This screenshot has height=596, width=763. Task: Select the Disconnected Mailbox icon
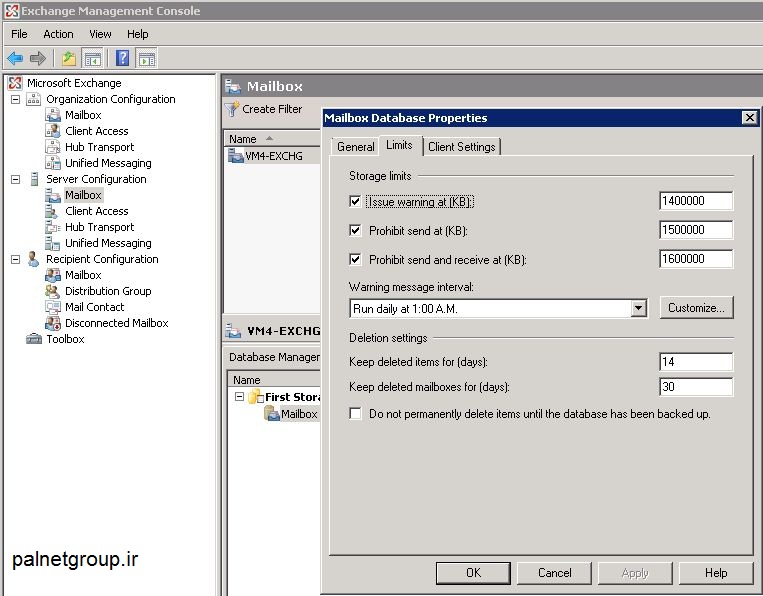tap(53, 323)
